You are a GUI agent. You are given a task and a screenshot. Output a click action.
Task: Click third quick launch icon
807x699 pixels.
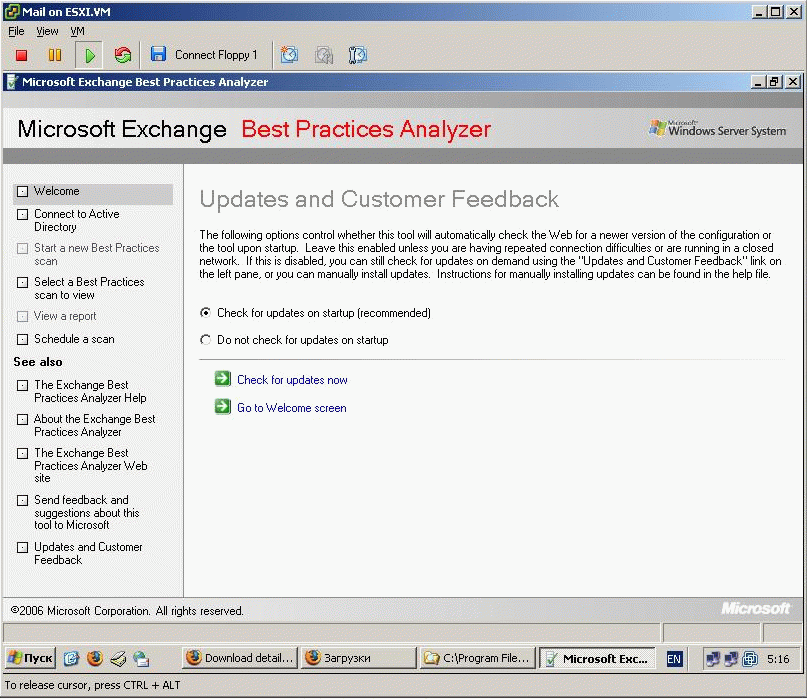pos(118,658)
